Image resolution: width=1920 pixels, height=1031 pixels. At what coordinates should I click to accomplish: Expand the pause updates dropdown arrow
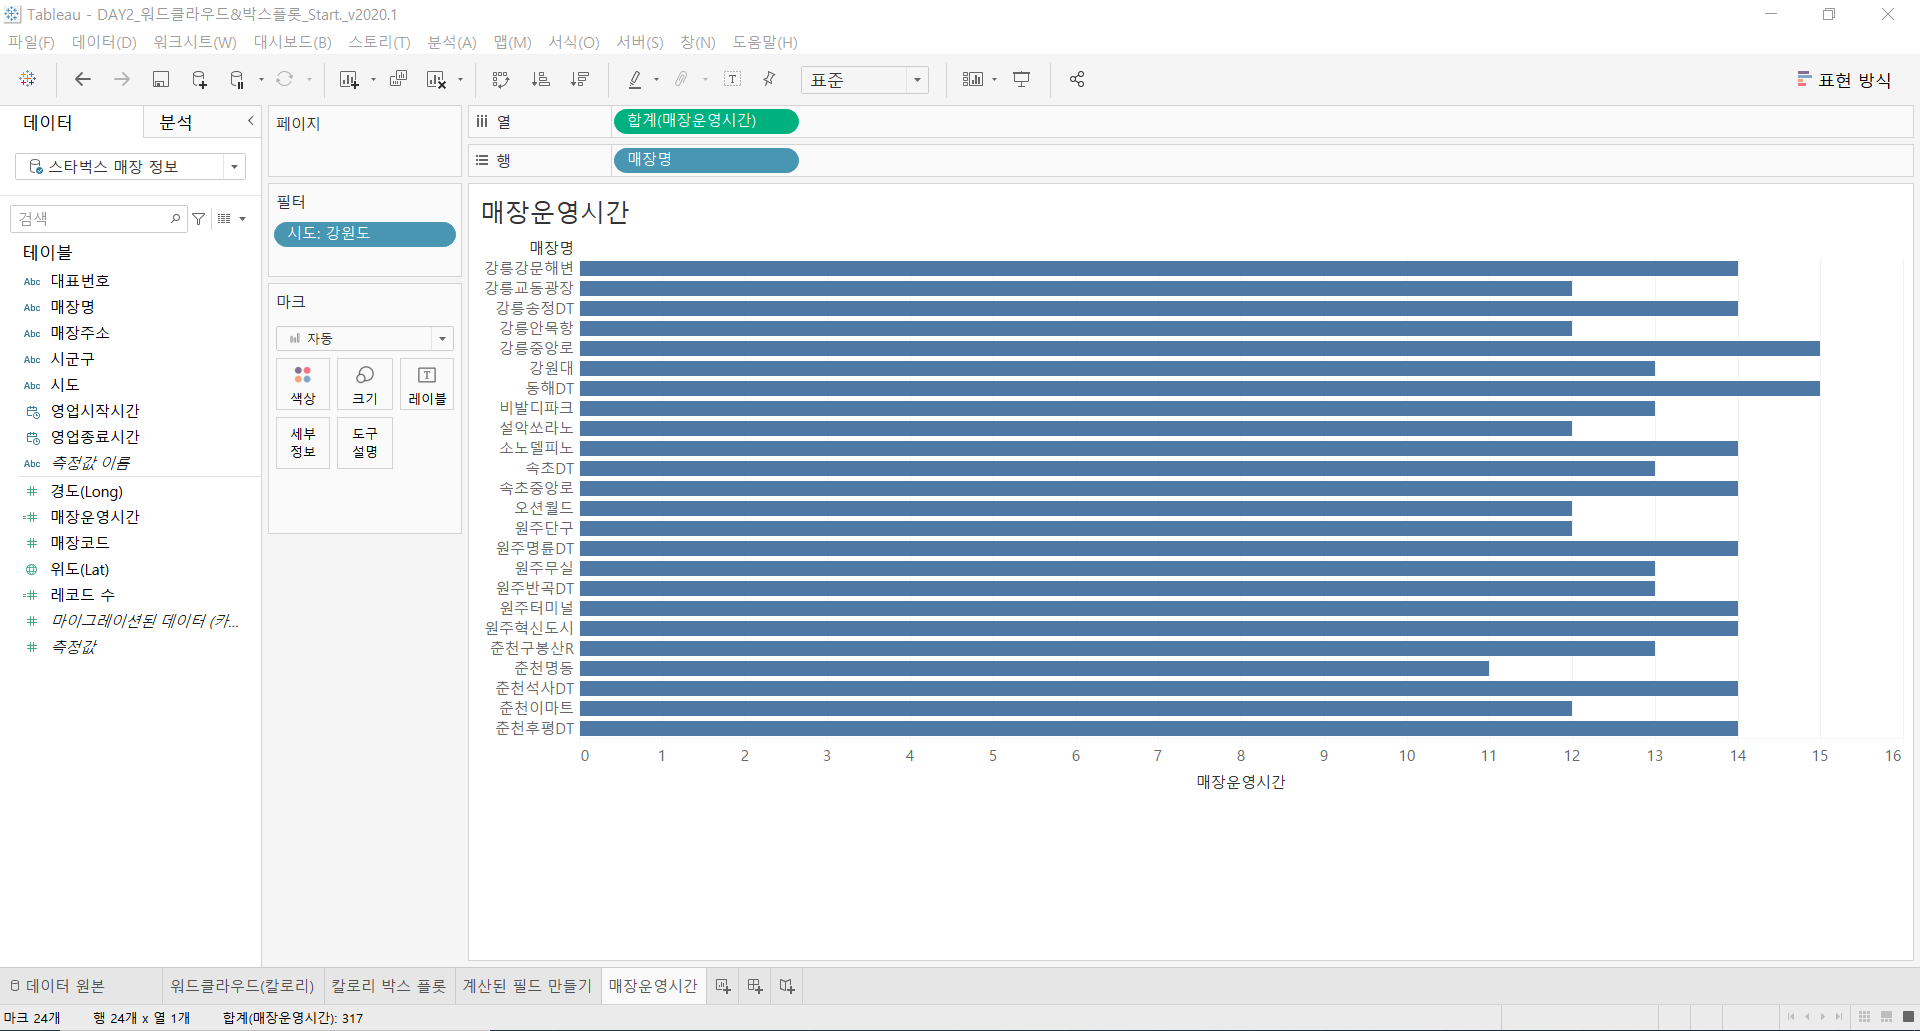pos(261,80)
